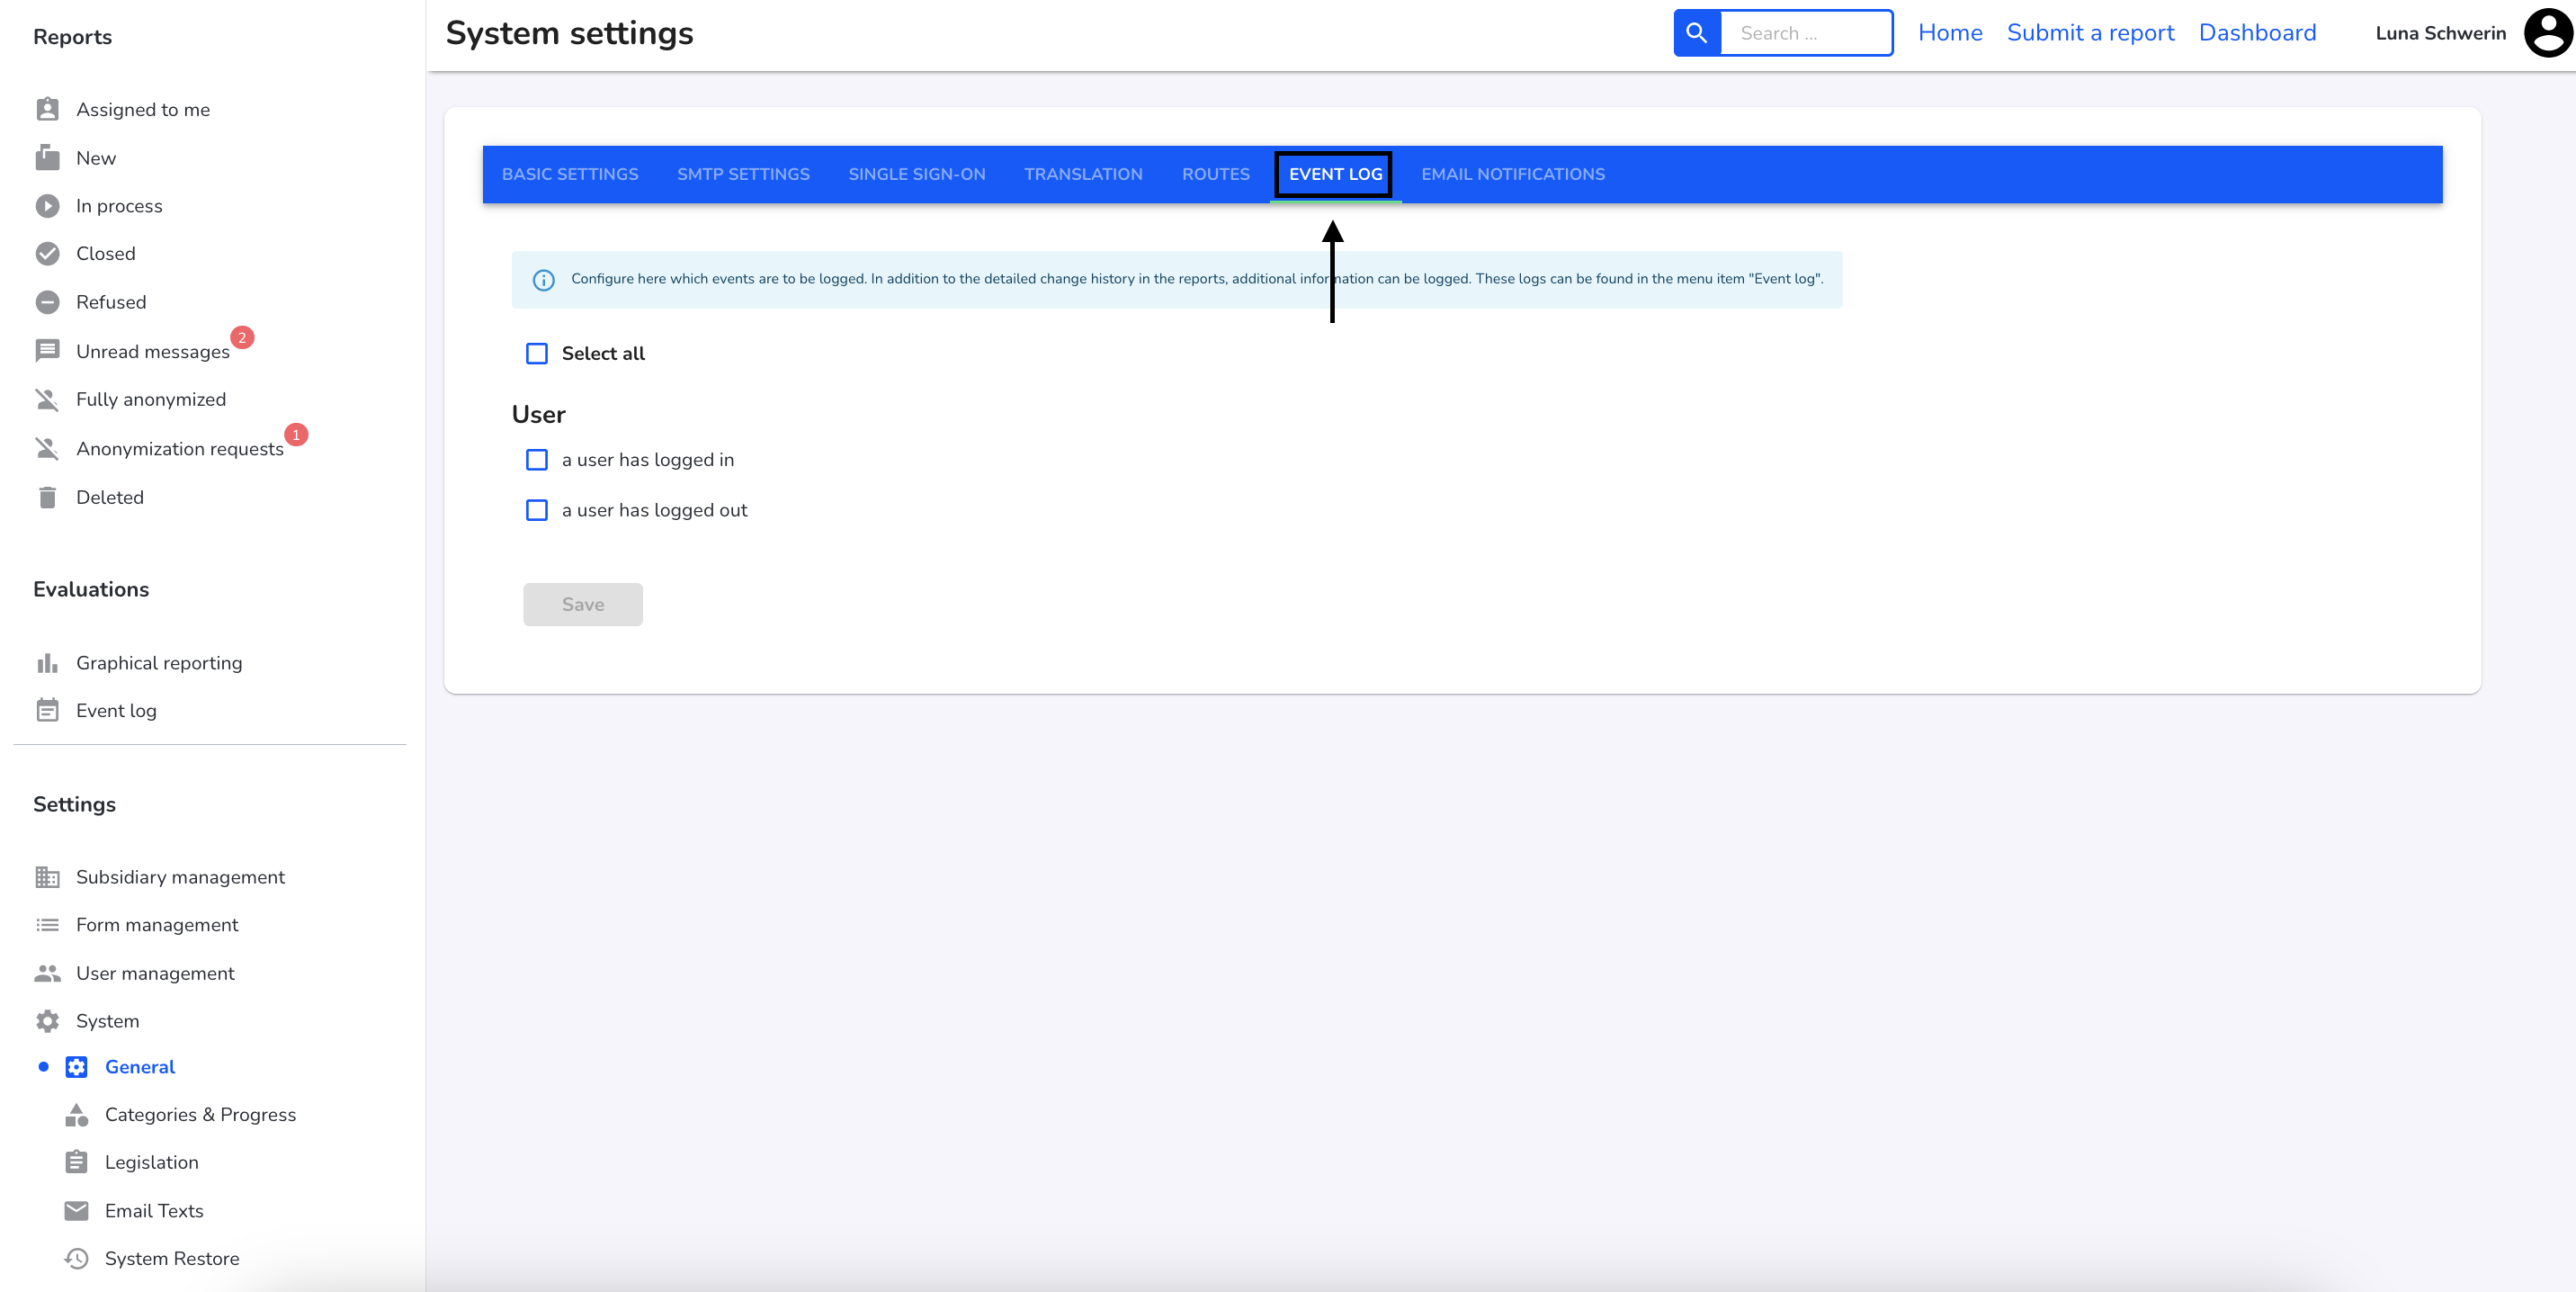Click the Unread messages sidebar icon

(x=48, y=351)
